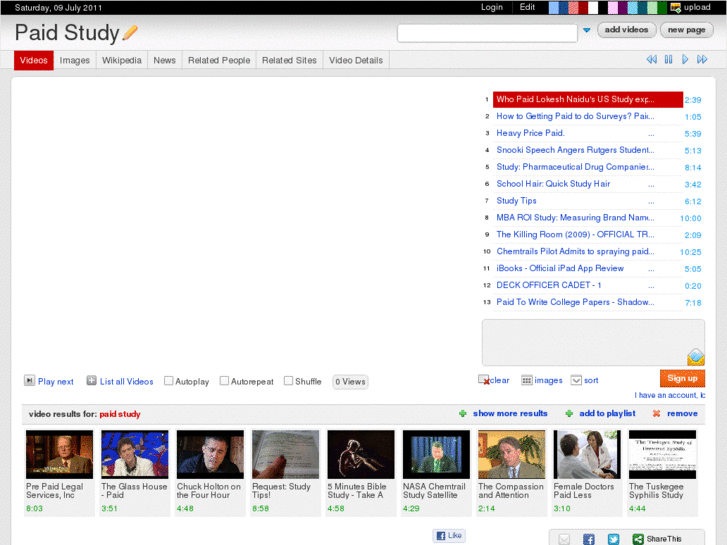Select the light blue color theme swatch

point(554,7)
